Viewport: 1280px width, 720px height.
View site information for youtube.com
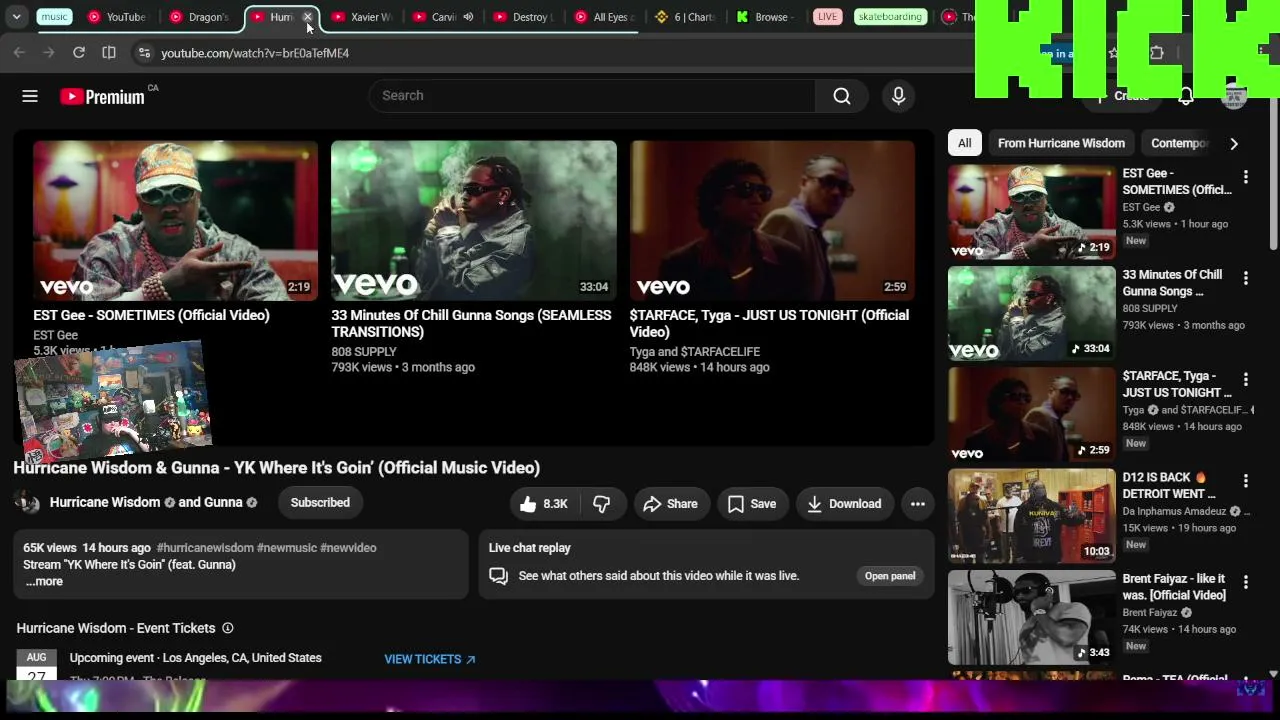pyautogui.click(x=144, y=53)
